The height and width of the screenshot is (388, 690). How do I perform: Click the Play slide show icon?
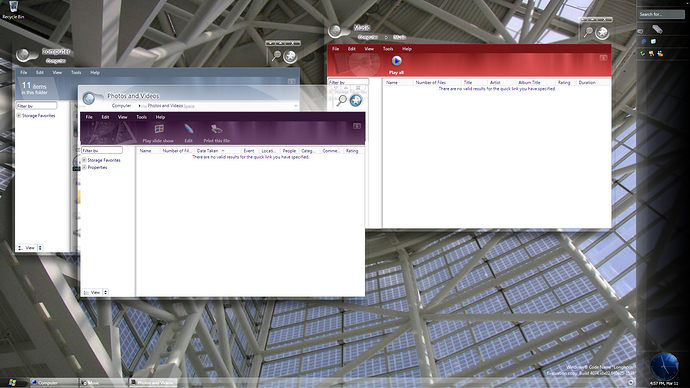159,129
